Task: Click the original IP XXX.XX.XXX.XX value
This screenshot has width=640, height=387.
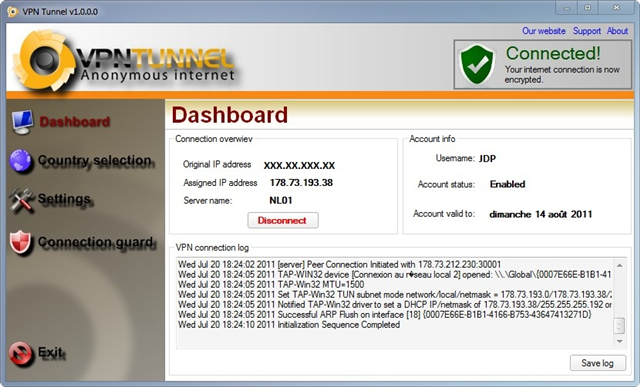Action: pyautogui.click(x=299, y=165)
